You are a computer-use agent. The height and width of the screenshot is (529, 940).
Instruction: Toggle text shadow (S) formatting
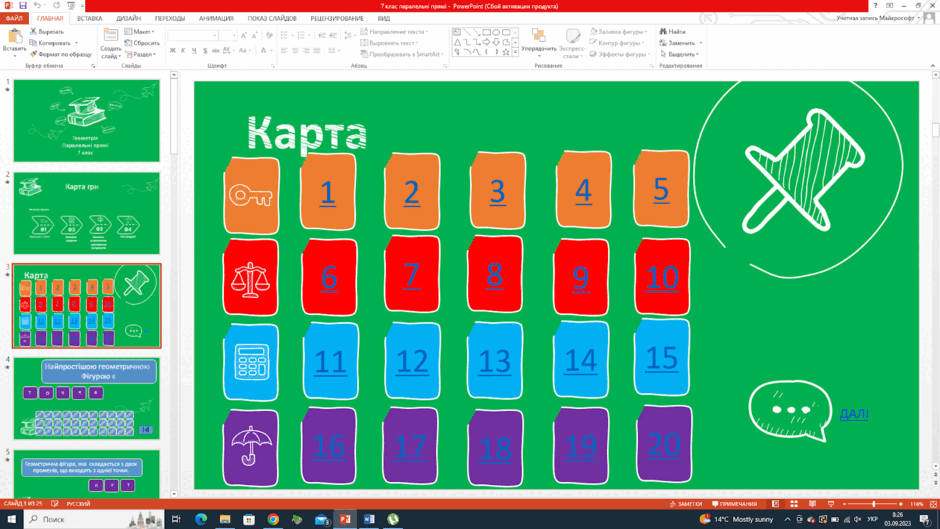point(205,51)
